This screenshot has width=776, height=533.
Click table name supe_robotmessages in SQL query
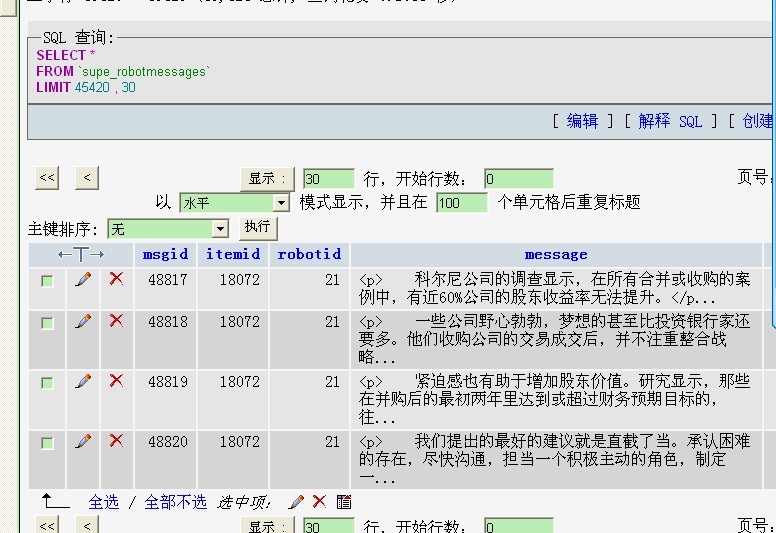click(x=144, y=72)
